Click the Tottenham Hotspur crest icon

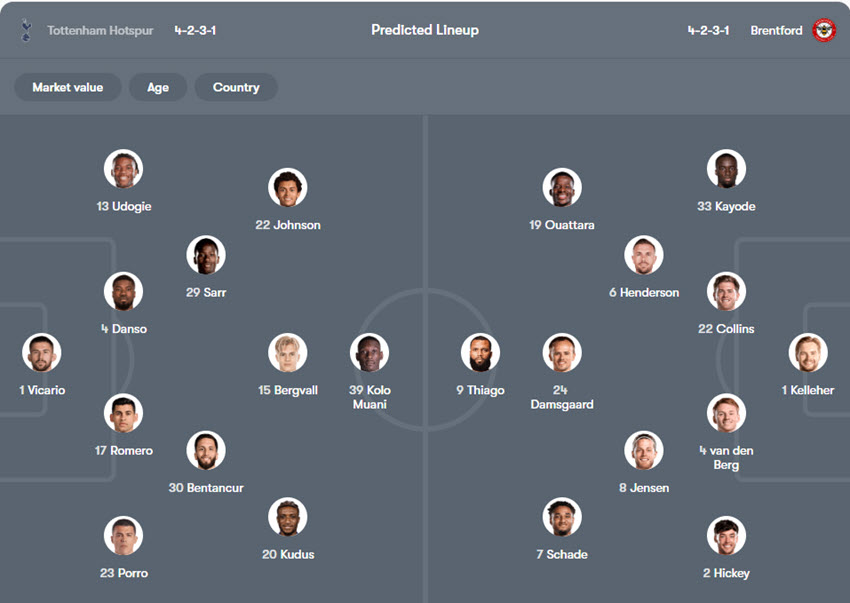pos(25,30)
